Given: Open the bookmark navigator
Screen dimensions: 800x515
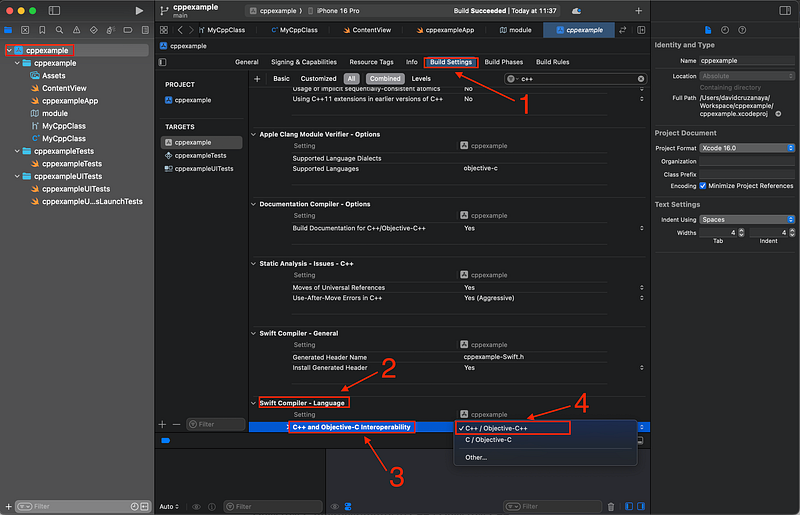Looking at the screenshot, I should pyautogui.click(x=42, y=30).
